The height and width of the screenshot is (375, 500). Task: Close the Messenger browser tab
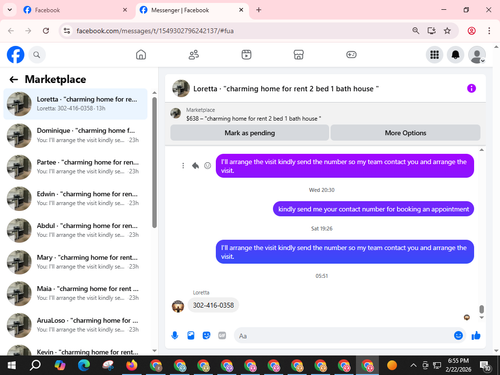click(241, 10)
